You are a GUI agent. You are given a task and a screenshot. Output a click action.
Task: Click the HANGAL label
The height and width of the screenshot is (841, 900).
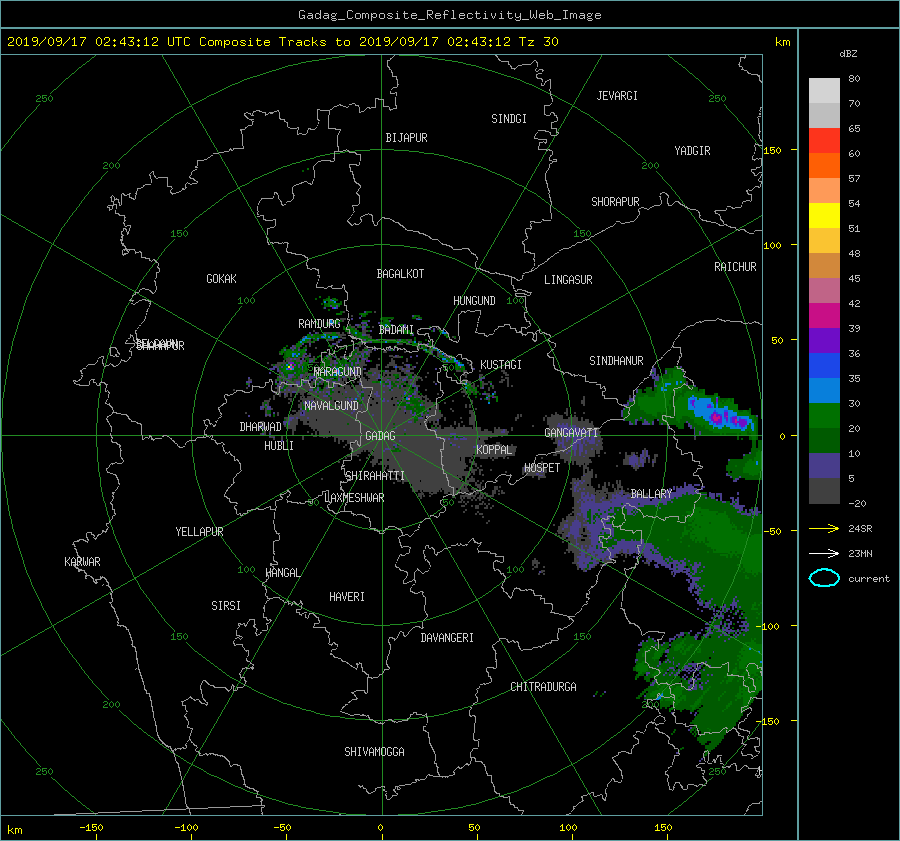point(282,573)
